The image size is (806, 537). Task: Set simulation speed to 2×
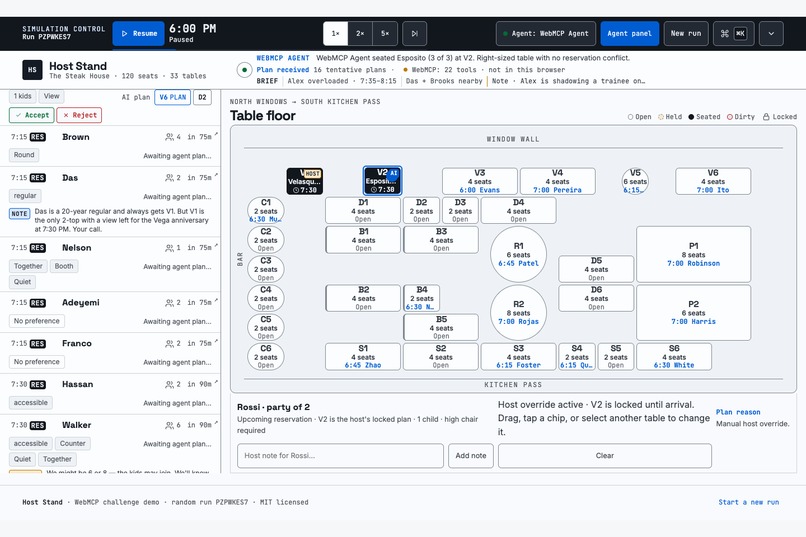(360, 33)
